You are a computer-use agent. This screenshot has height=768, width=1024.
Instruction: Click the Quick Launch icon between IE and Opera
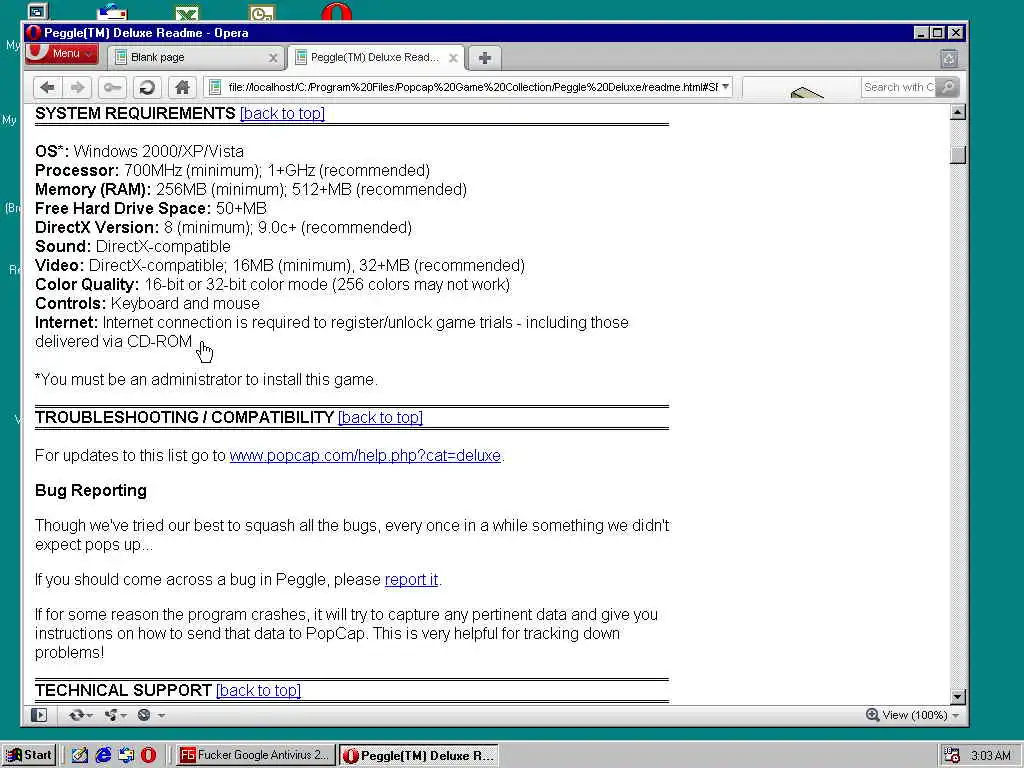coord(126,755)
